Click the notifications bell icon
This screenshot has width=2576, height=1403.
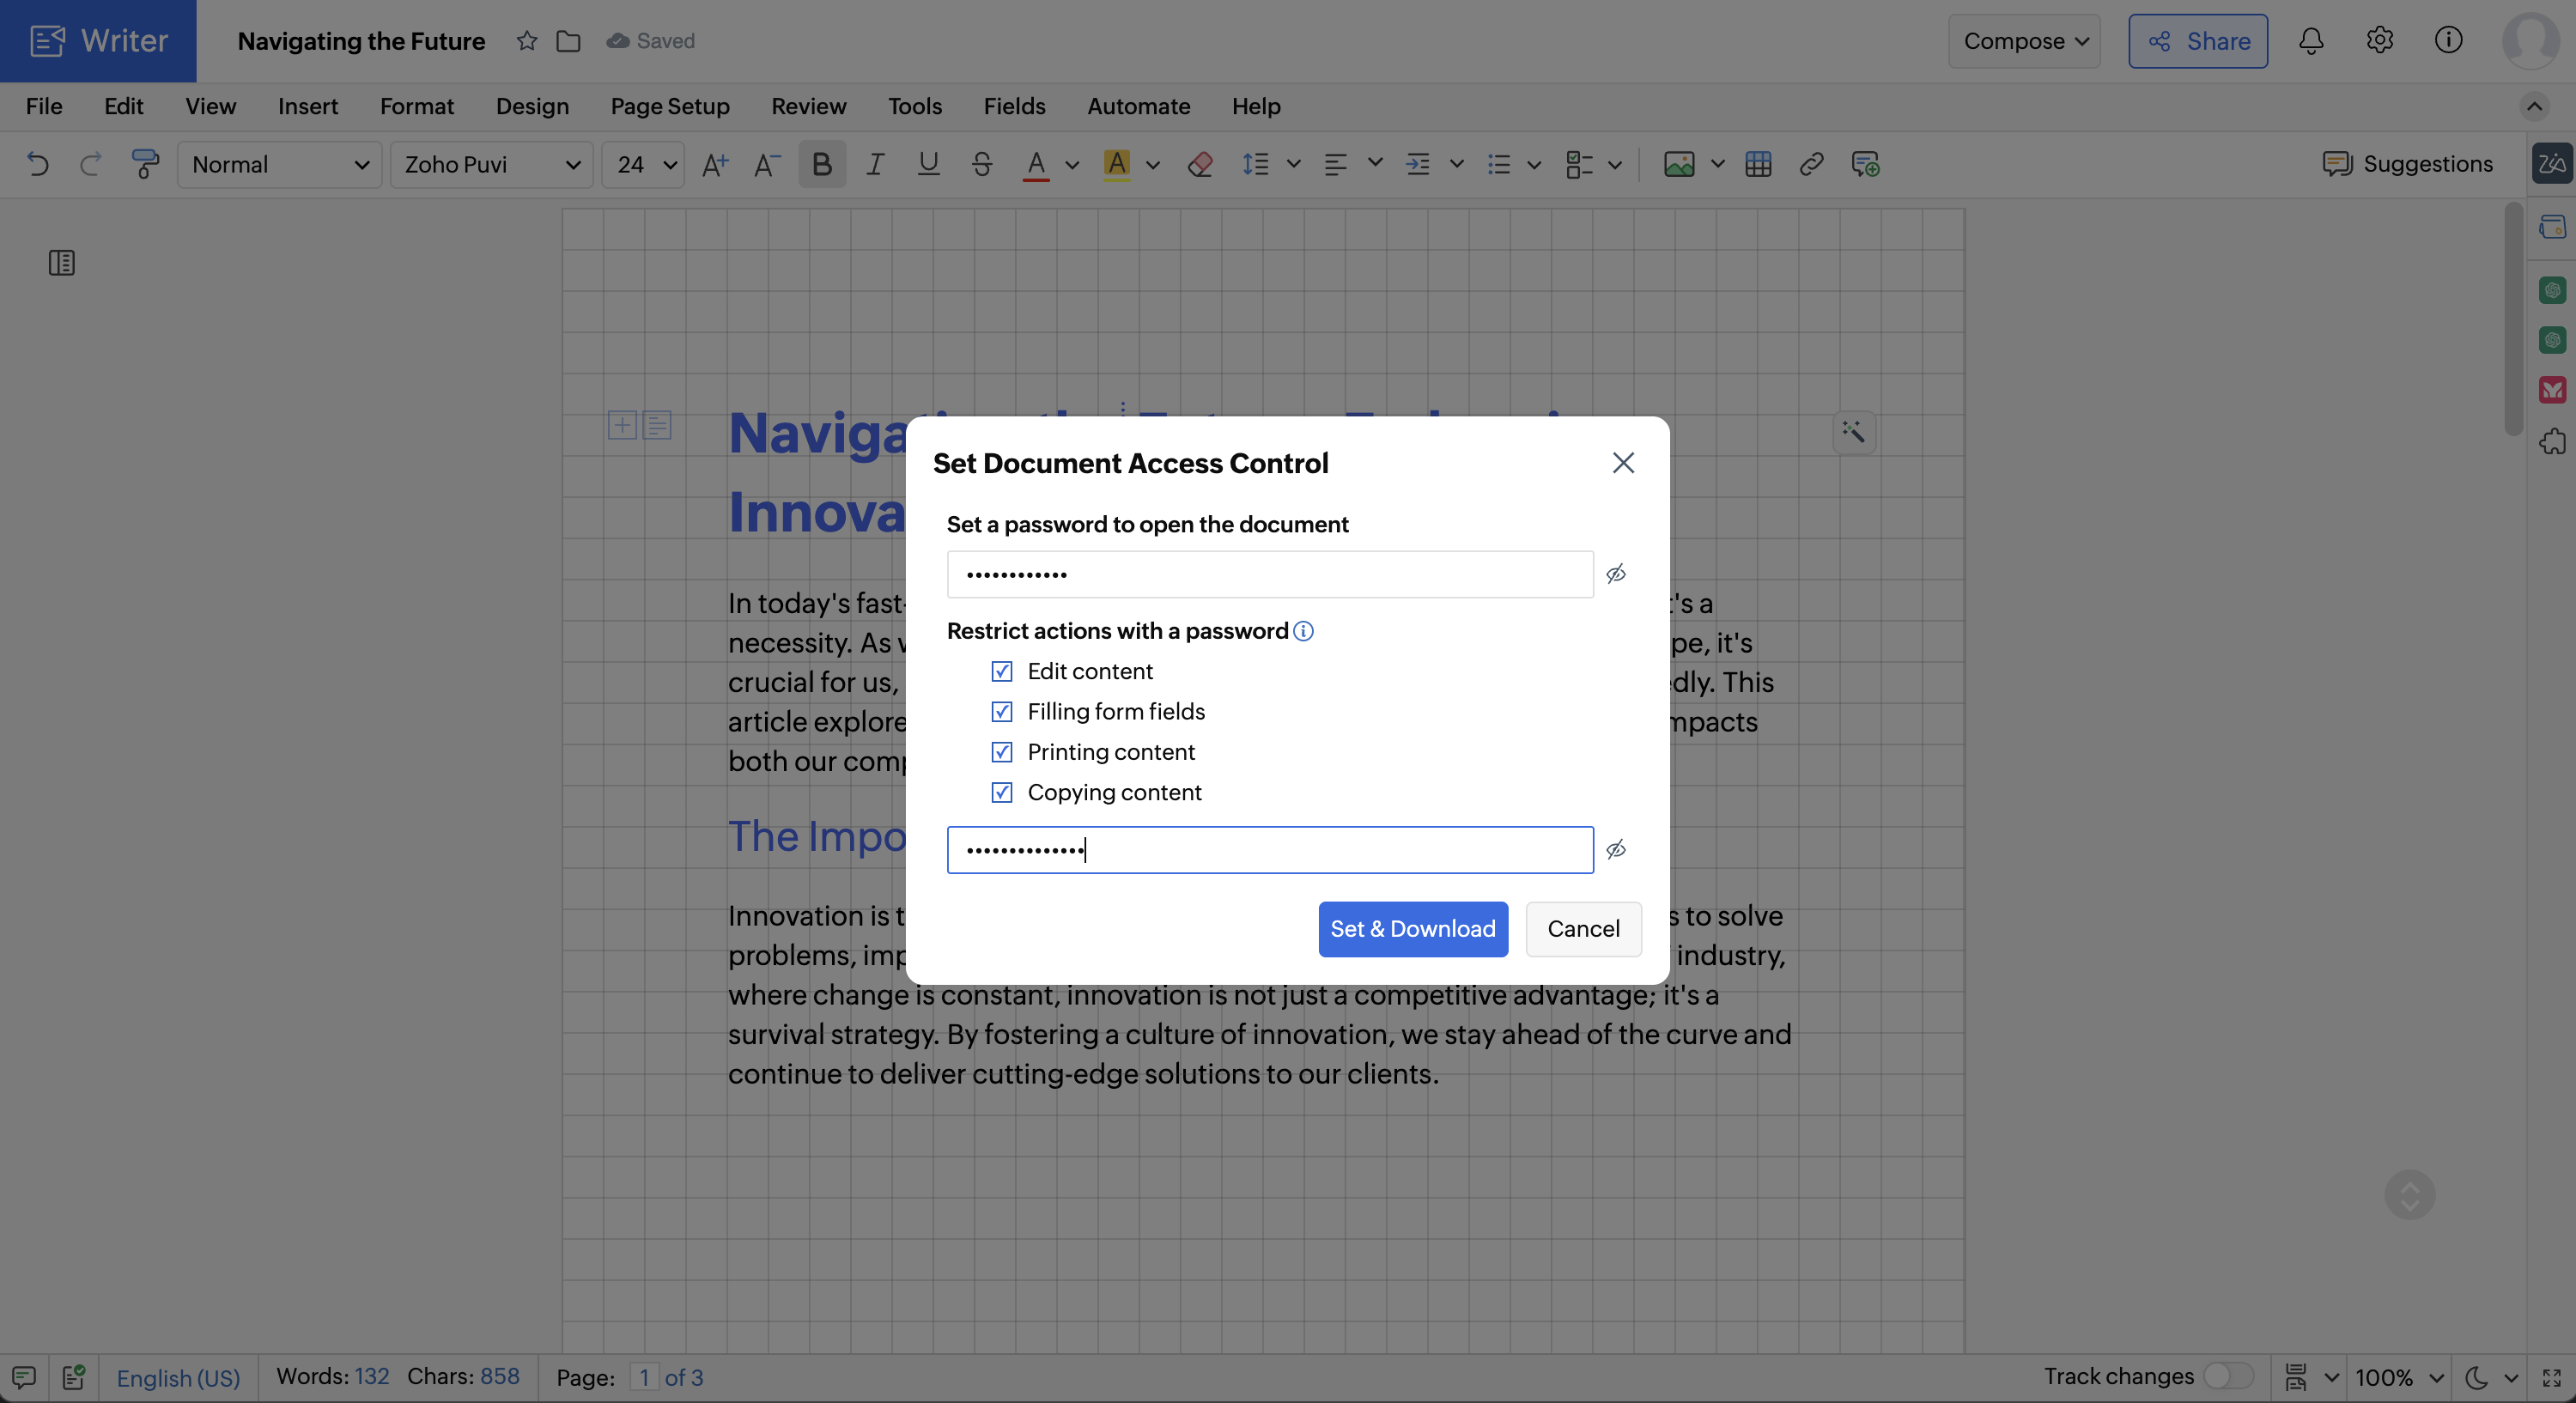(2310, 41)
